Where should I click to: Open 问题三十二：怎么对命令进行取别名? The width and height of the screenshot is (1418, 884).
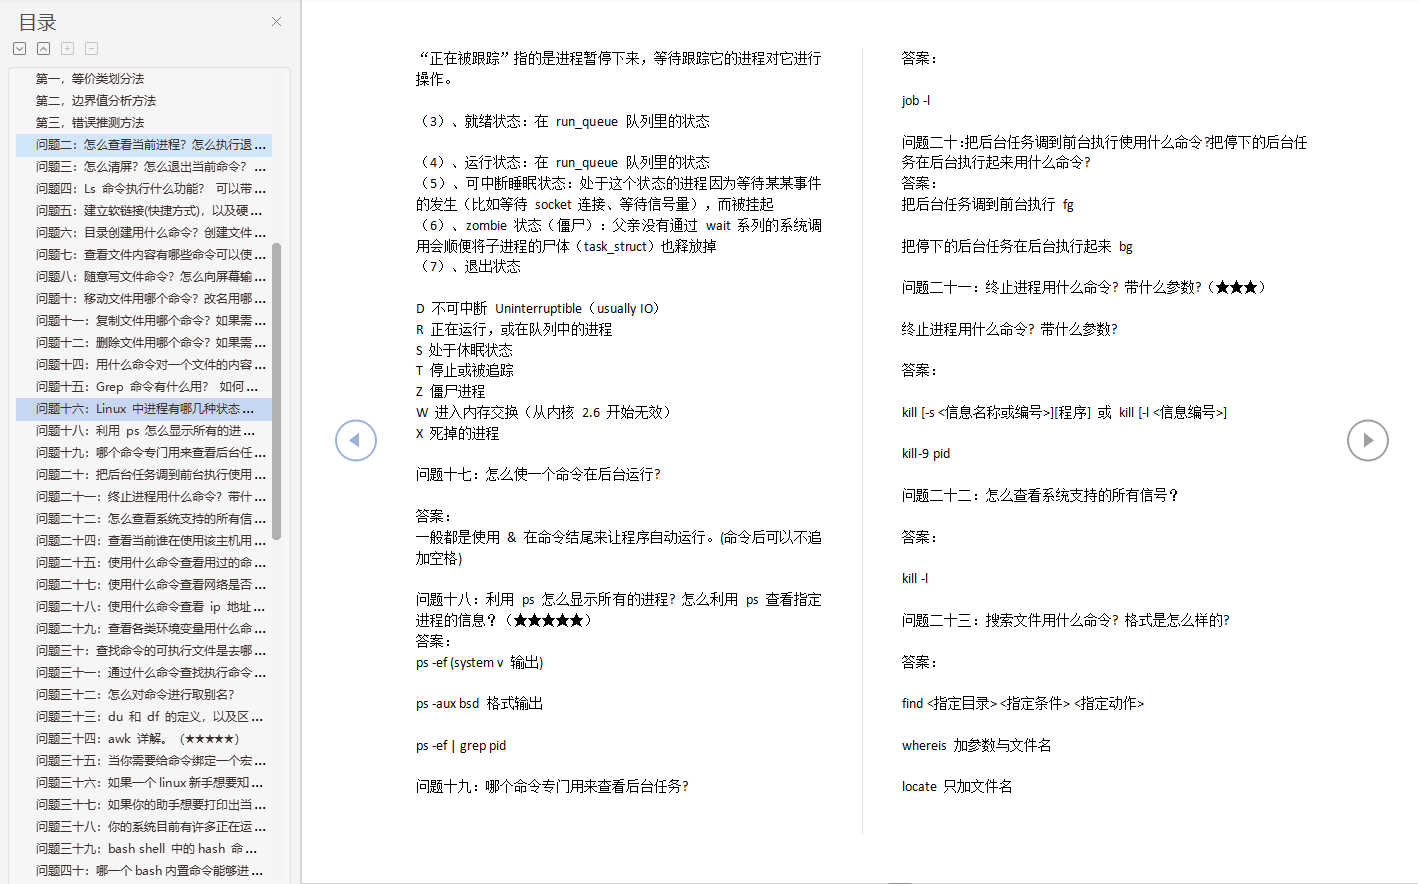pyautogui.click(x=144, y=695)
